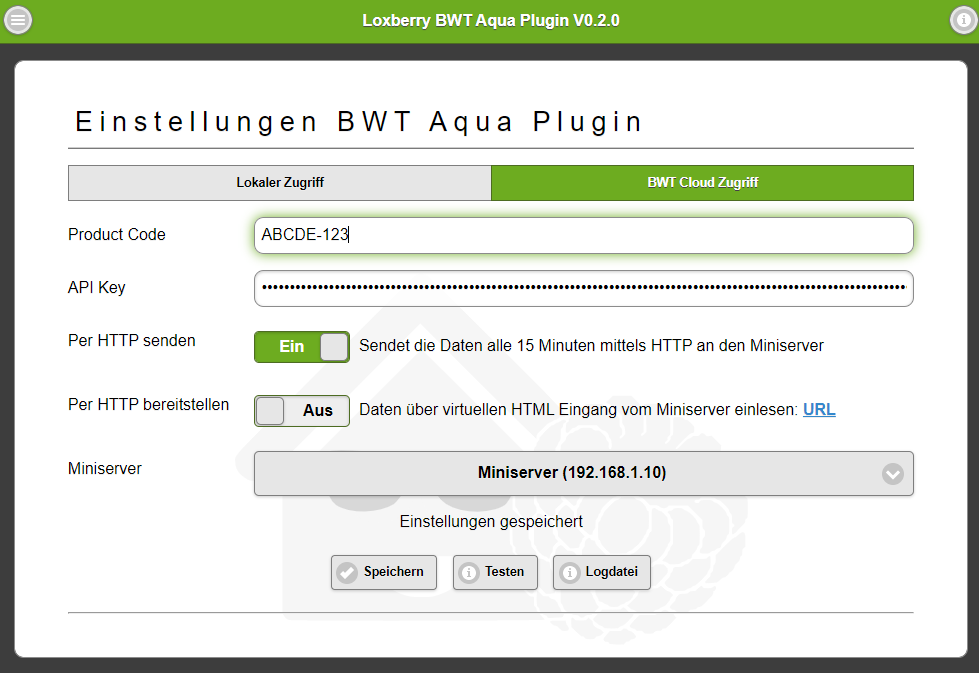Open the Logdatei button
979x673 pixels.
[x=601, y=572]
